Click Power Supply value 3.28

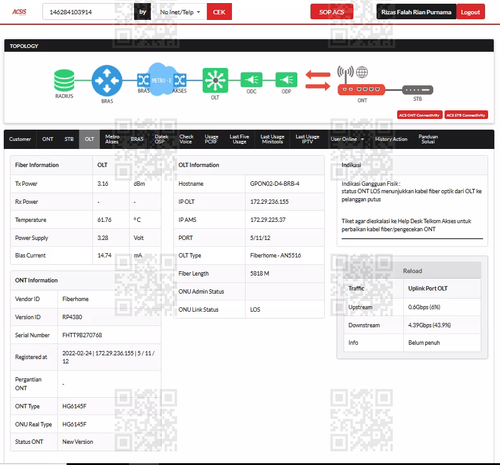point(103,238)
